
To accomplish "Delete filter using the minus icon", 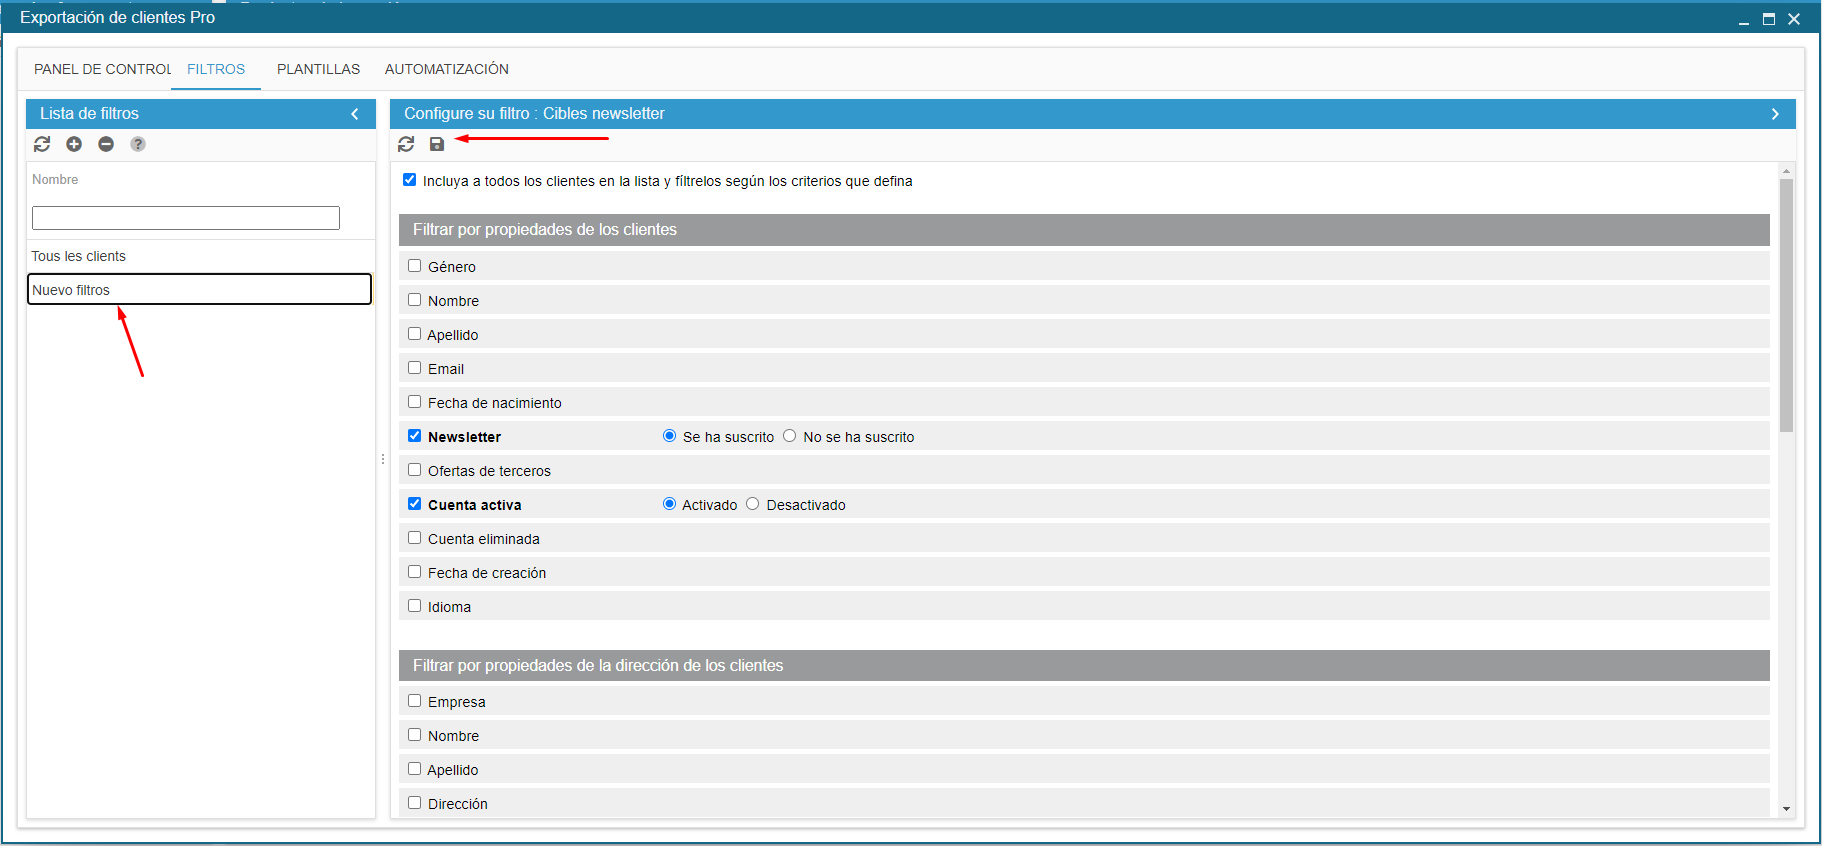I will [x=106, y=144].
